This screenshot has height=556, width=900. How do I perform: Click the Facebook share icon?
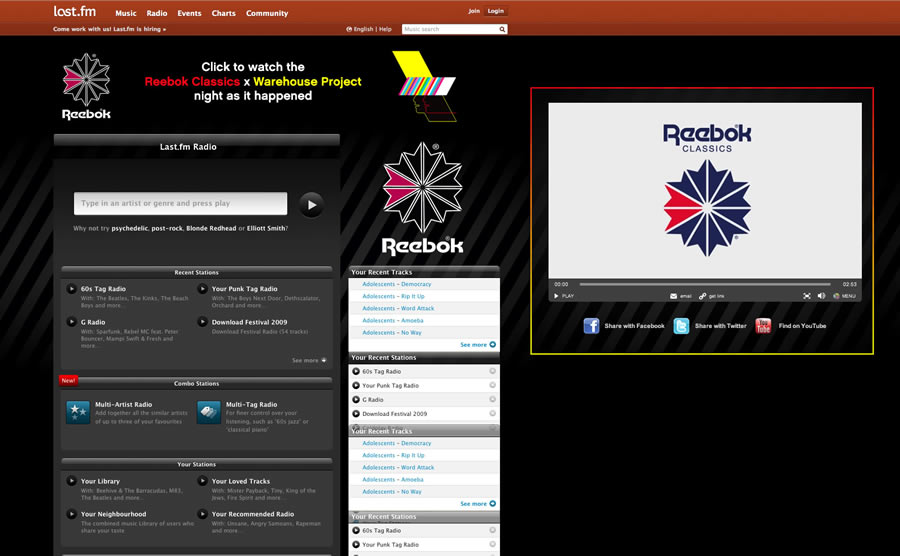tap(591, 326)
